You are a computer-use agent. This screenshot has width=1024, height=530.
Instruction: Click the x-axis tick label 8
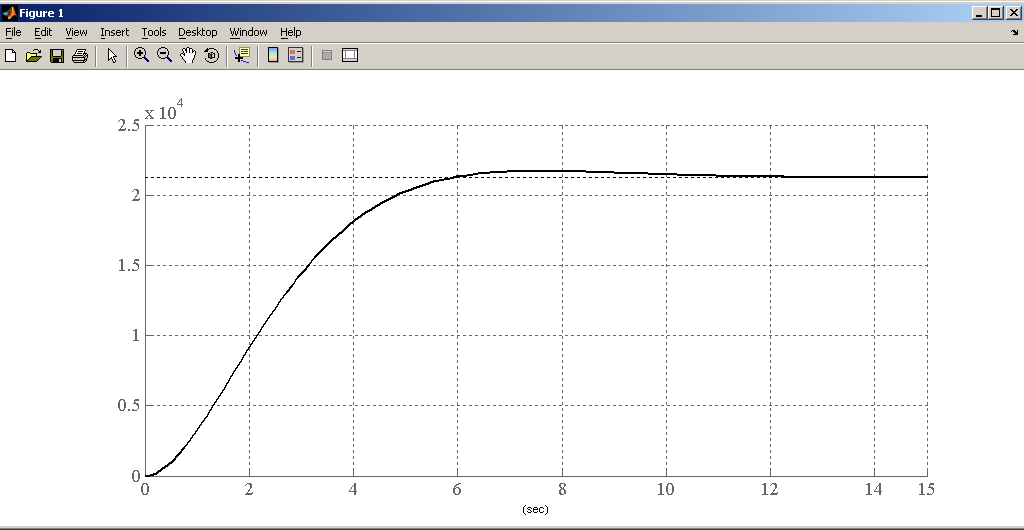coord(562,490)
